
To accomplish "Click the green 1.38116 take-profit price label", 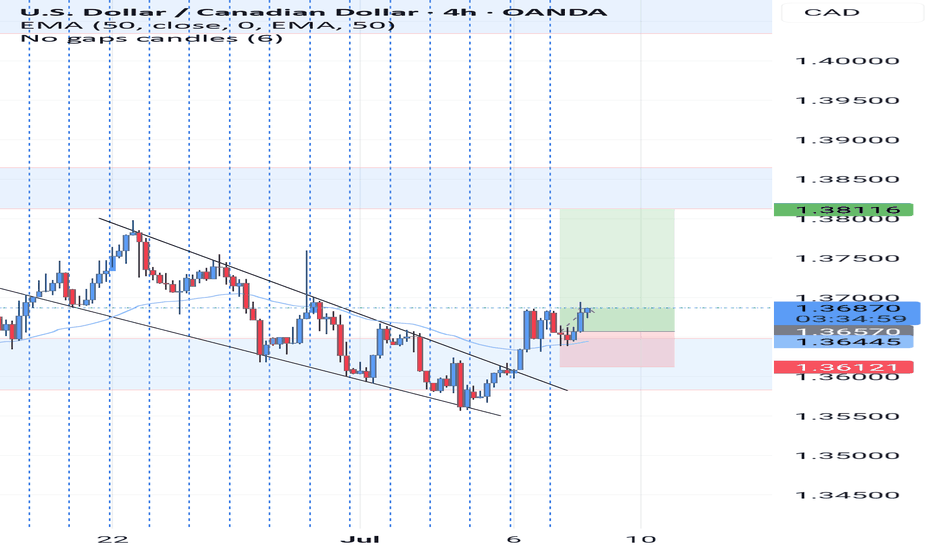I will pyautogui.click(x=843, y=209).
